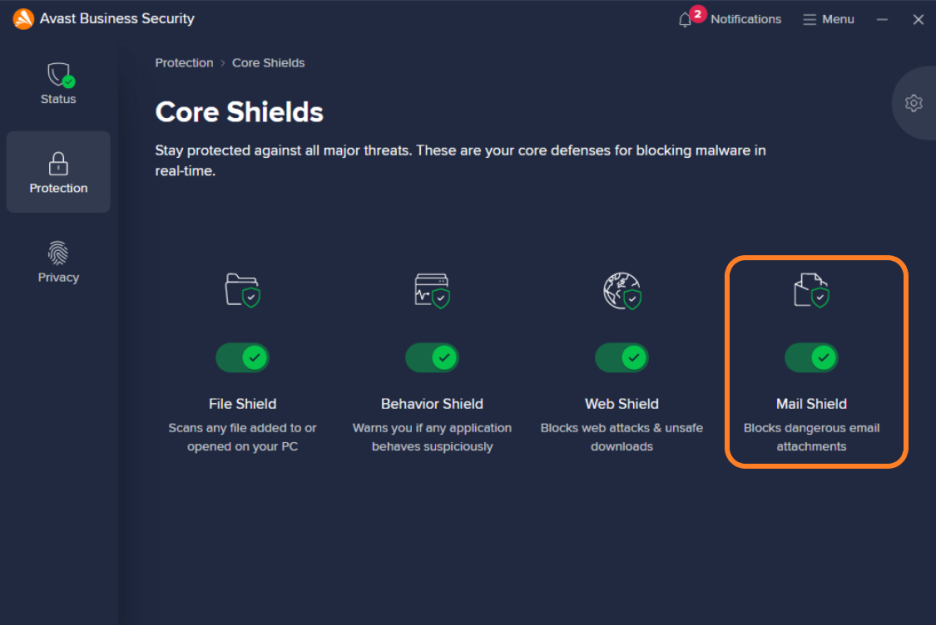Go back to Protection breadcrumb

[x=184, y=63]
